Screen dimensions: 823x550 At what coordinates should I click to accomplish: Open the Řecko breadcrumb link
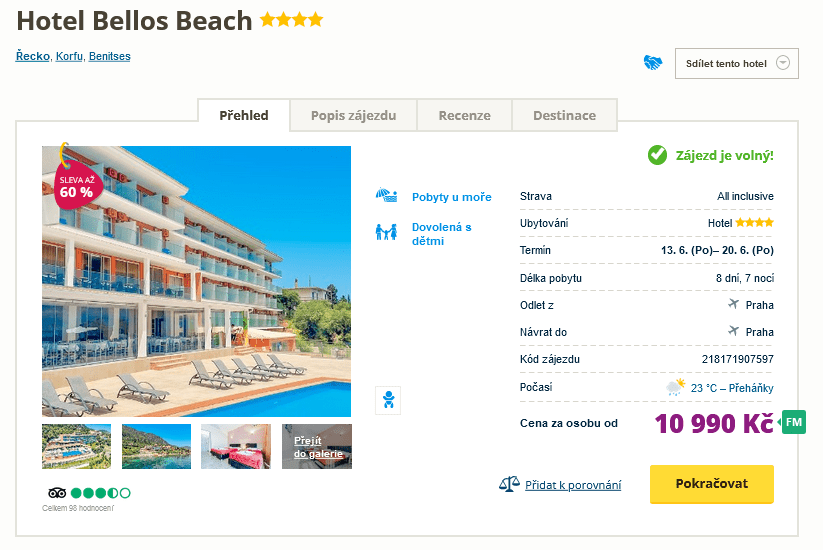32,56
